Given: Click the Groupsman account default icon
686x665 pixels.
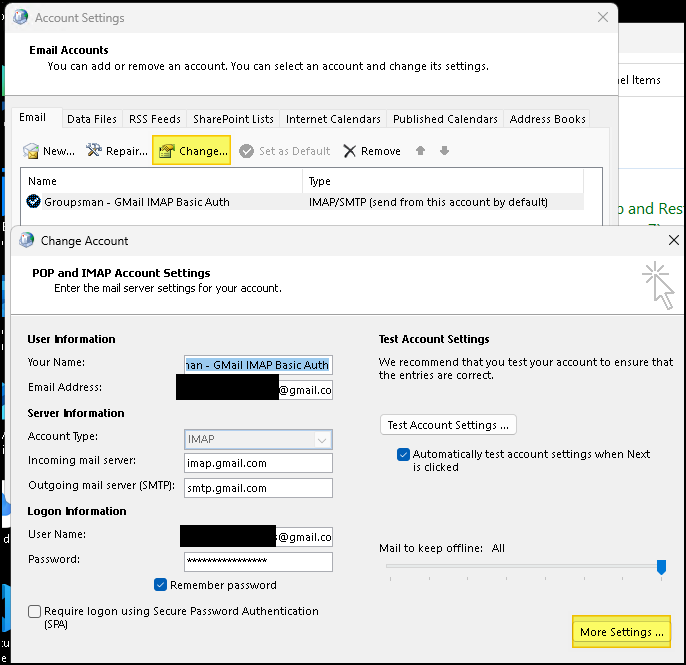Looking at the screenshot, I should coord(33,202).
